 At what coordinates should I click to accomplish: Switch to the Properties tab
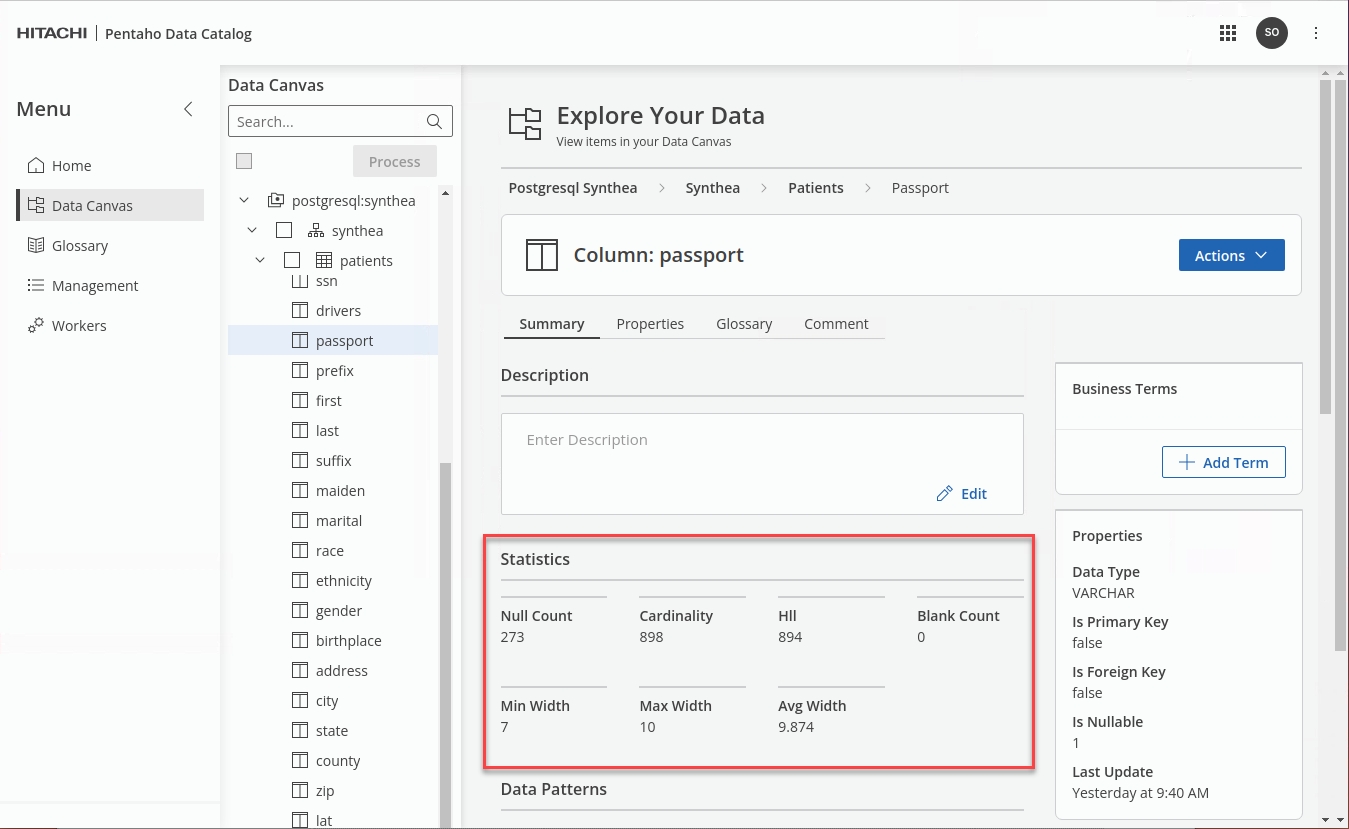650,324
